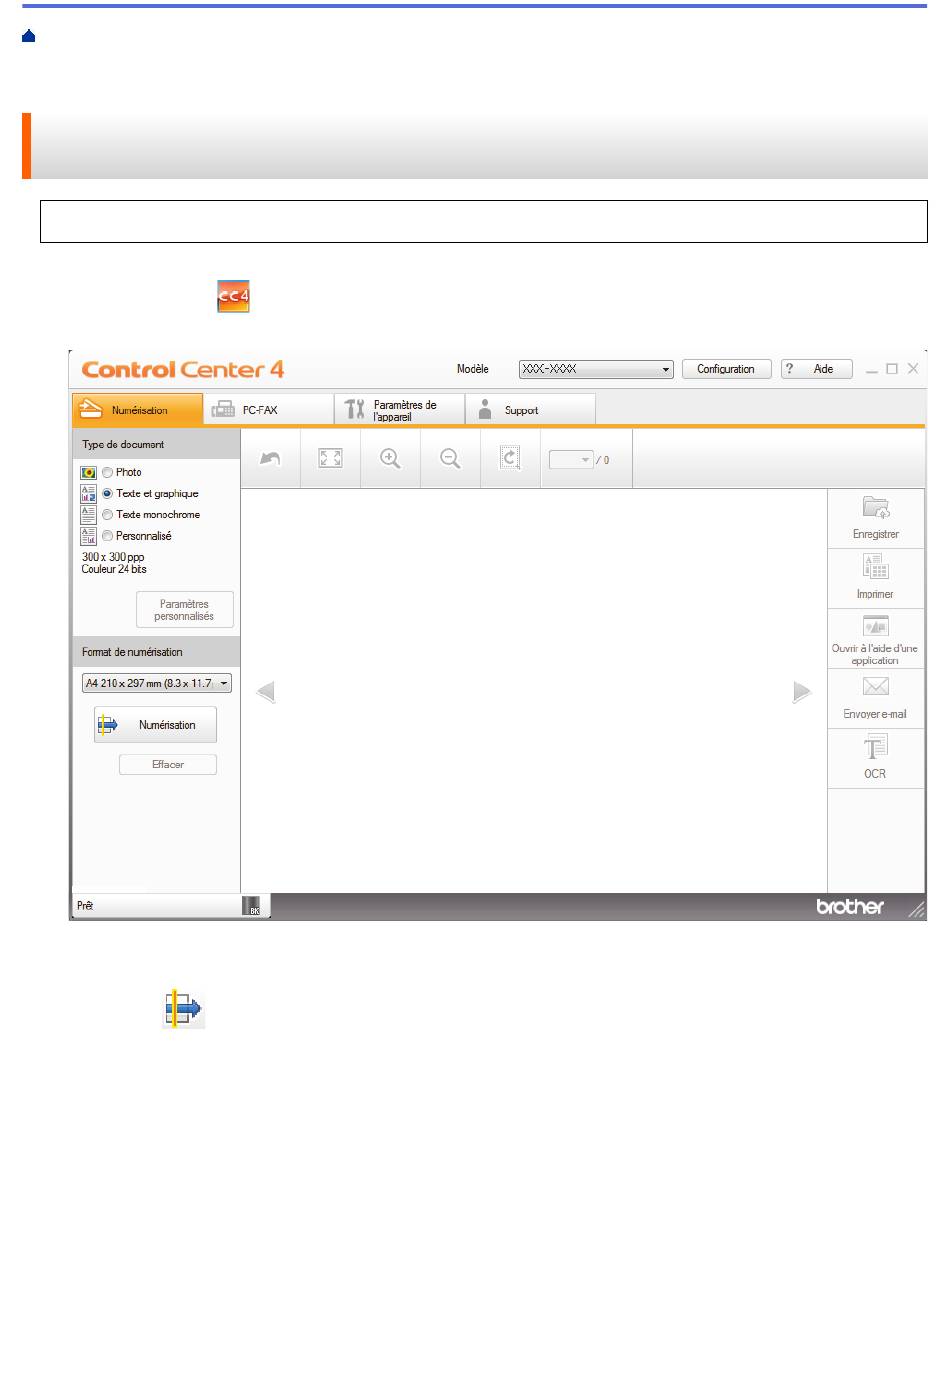
Task: Click the window resize grip
Action: click(x=916, y=908)
